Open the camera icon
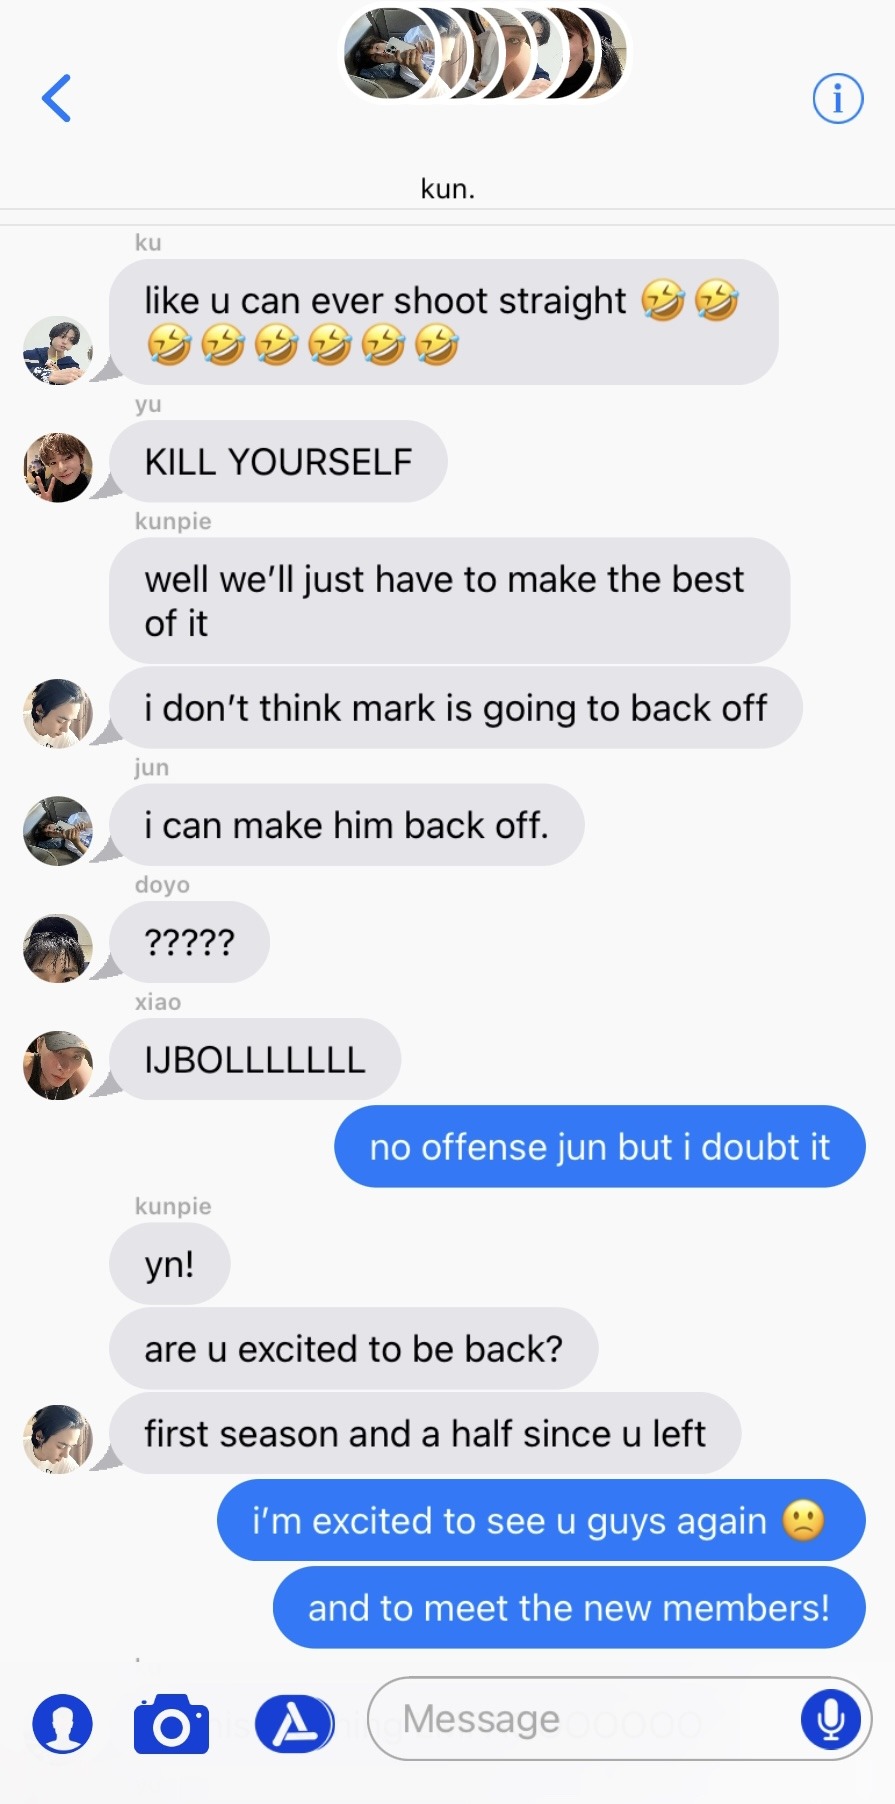The image size is (895, 1804). [171, 1724]
